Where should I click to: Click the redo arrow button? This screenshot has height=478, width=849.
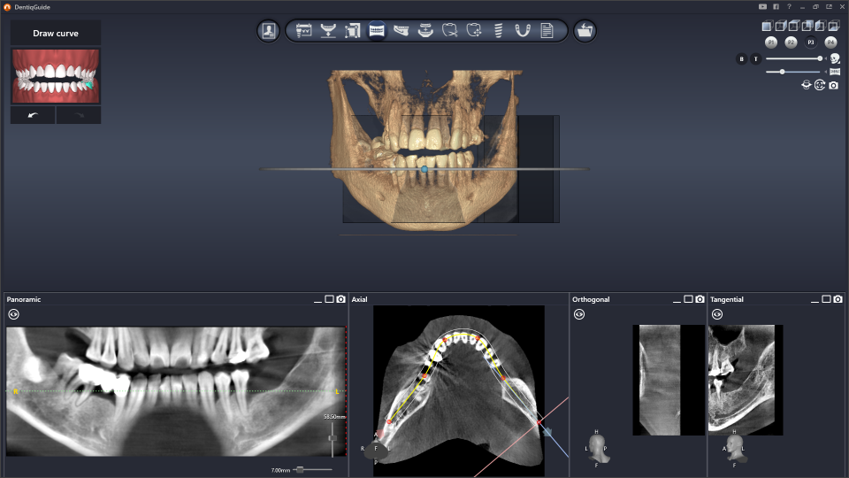point(79,115)
